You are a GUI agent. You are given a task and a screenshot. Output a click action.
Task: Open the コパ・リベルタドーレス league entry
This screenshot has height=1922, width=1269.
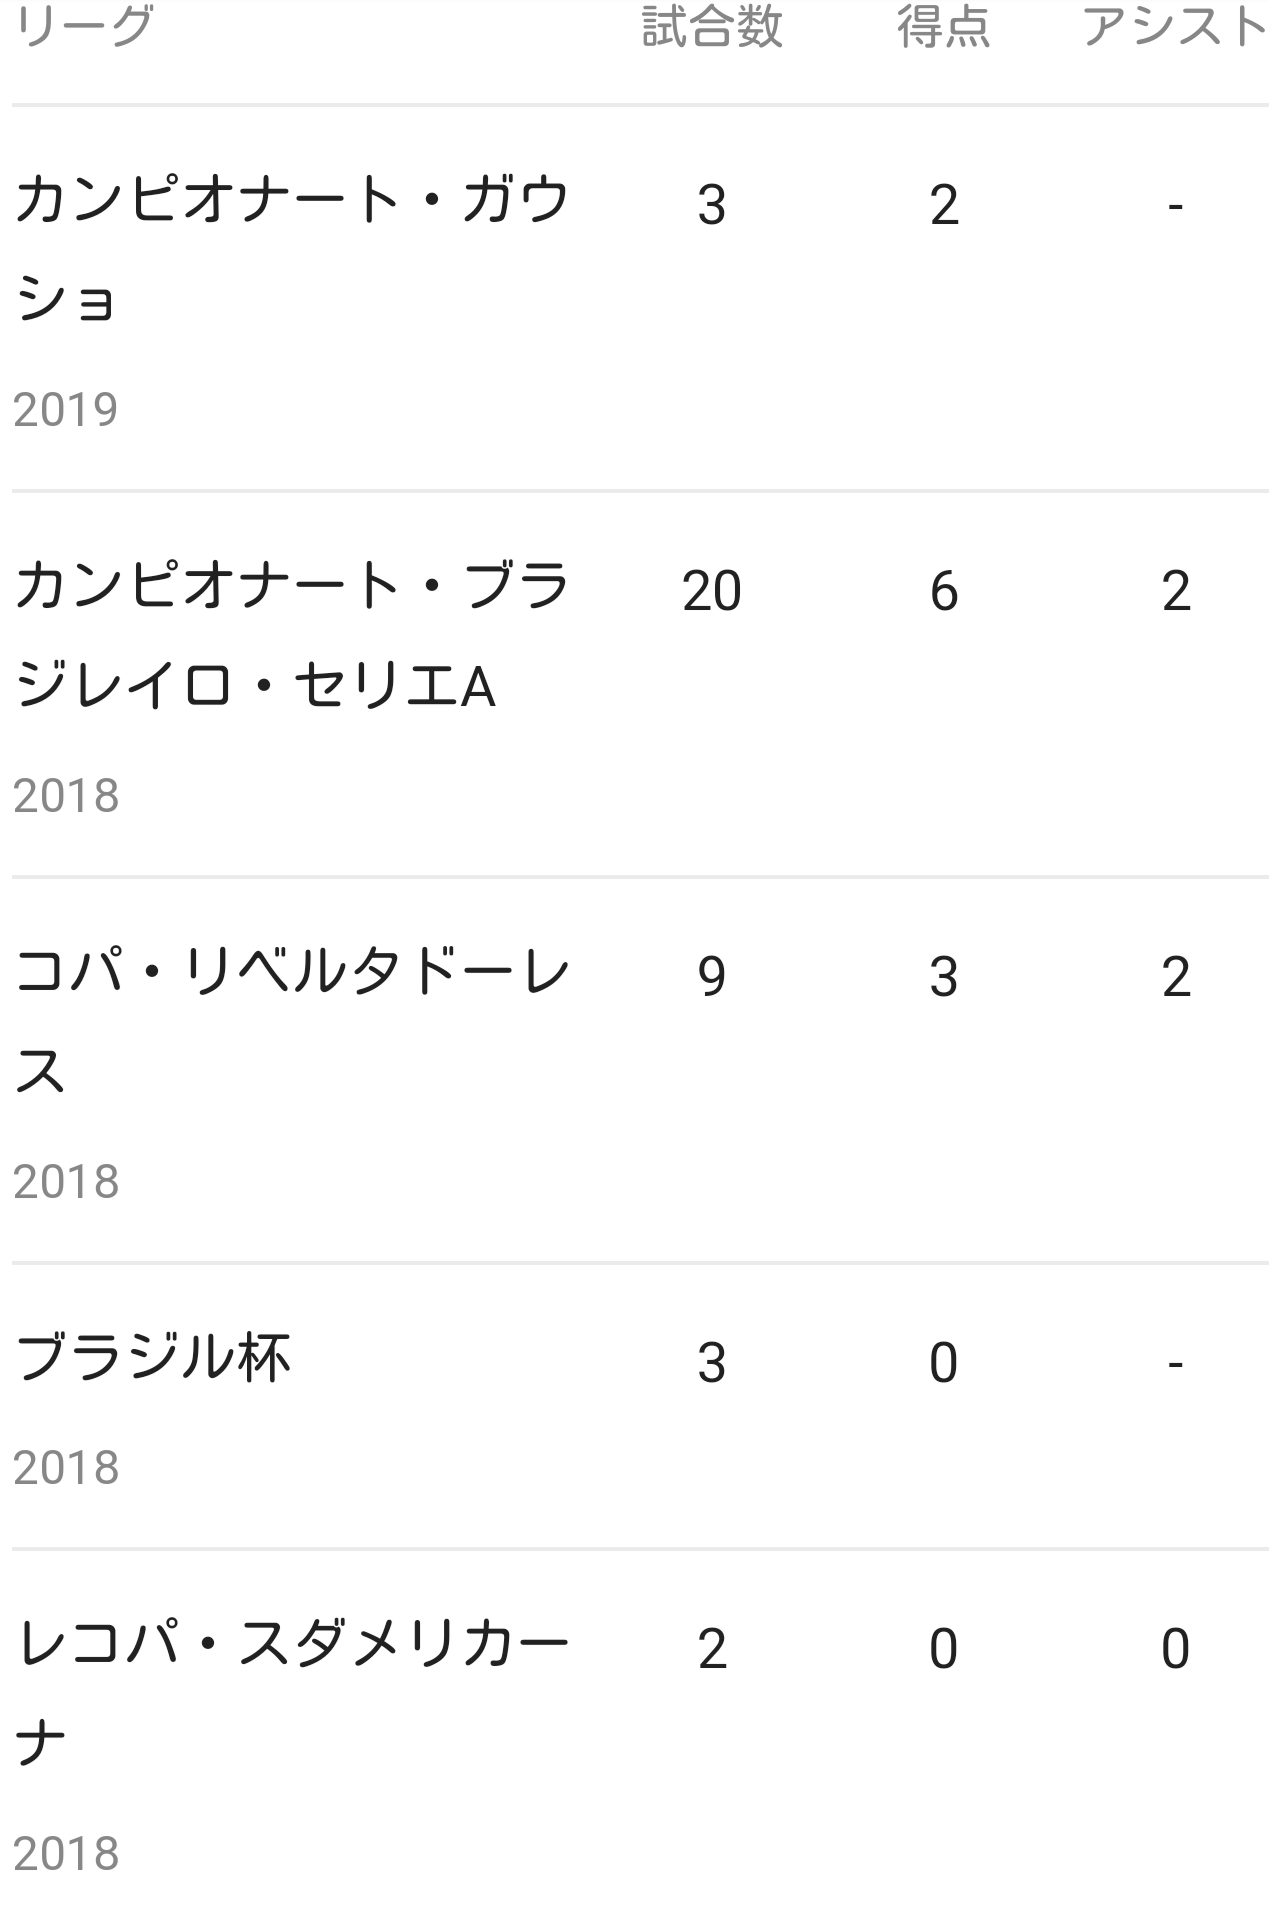click(x=292, y=1021)
